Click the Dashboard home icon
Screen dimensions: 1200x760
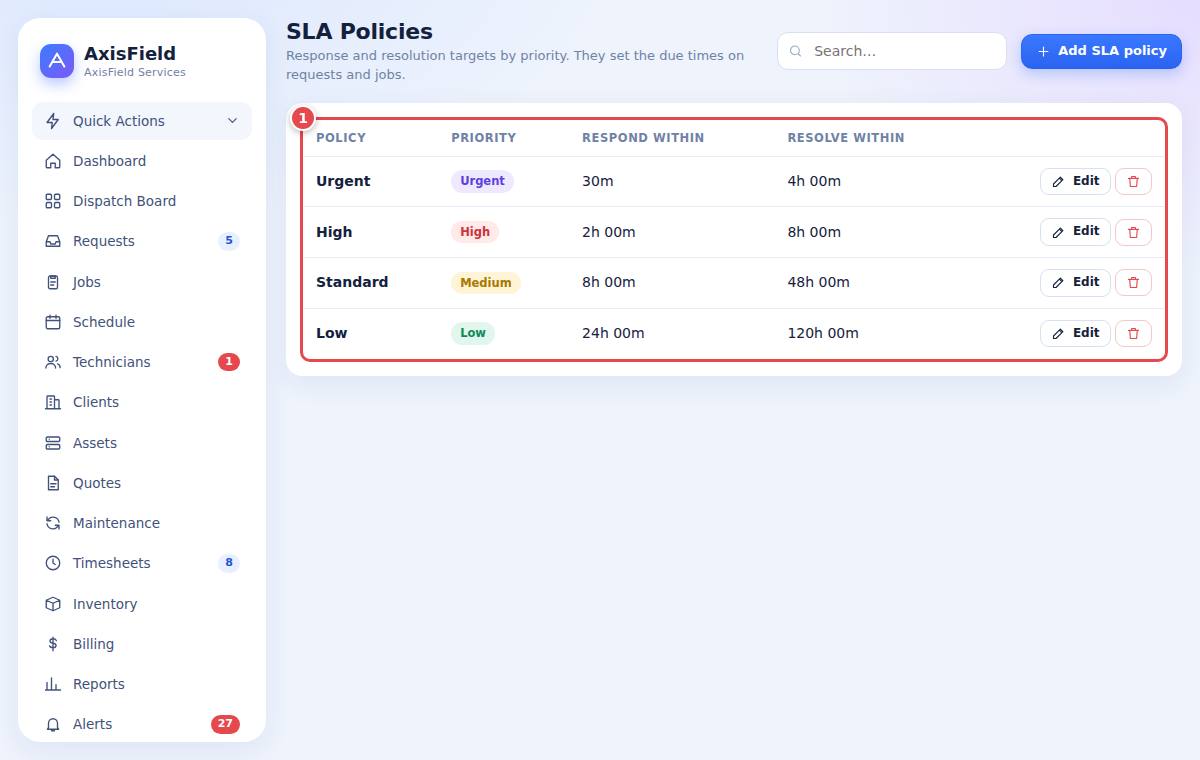(x=53, y=161)
